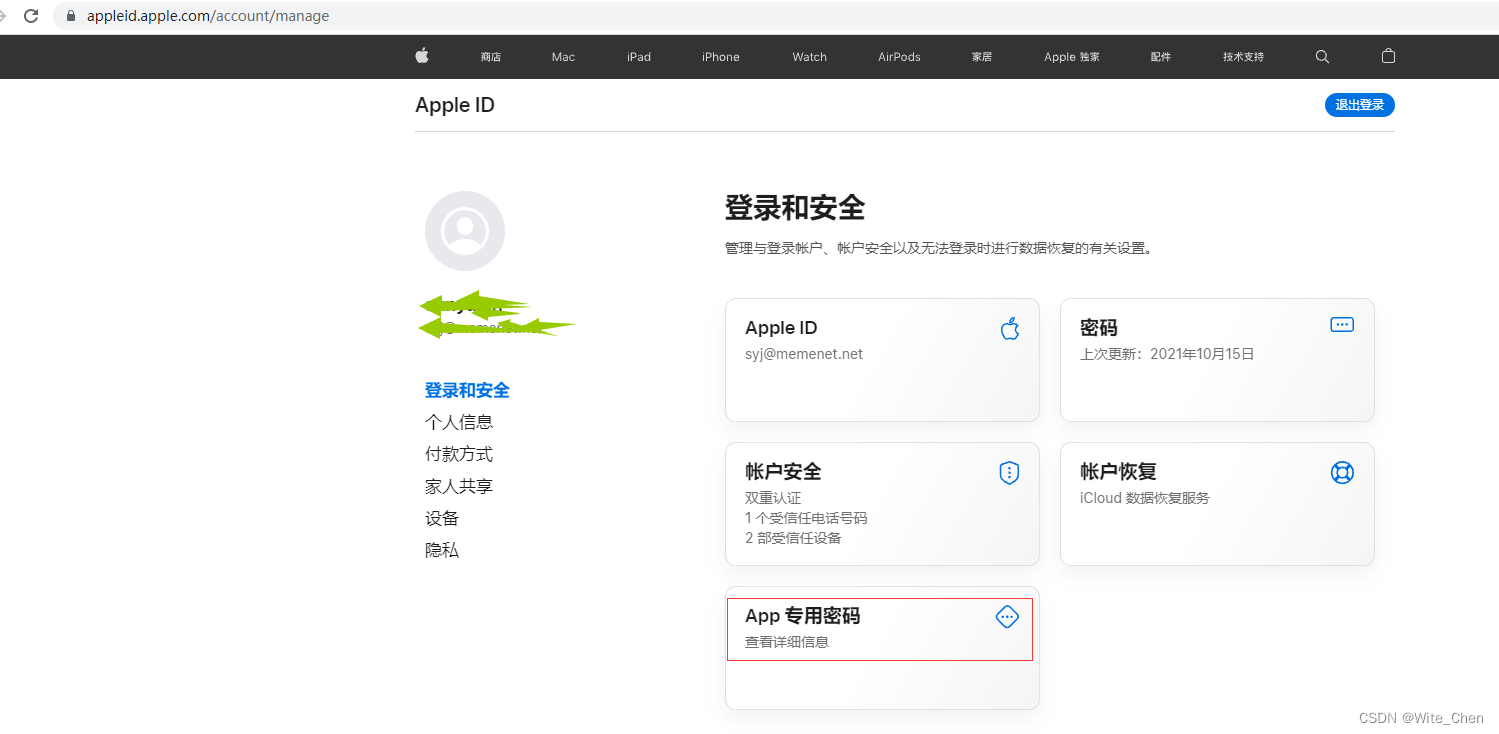Open 家居 in the top navigation

point(982,57)
